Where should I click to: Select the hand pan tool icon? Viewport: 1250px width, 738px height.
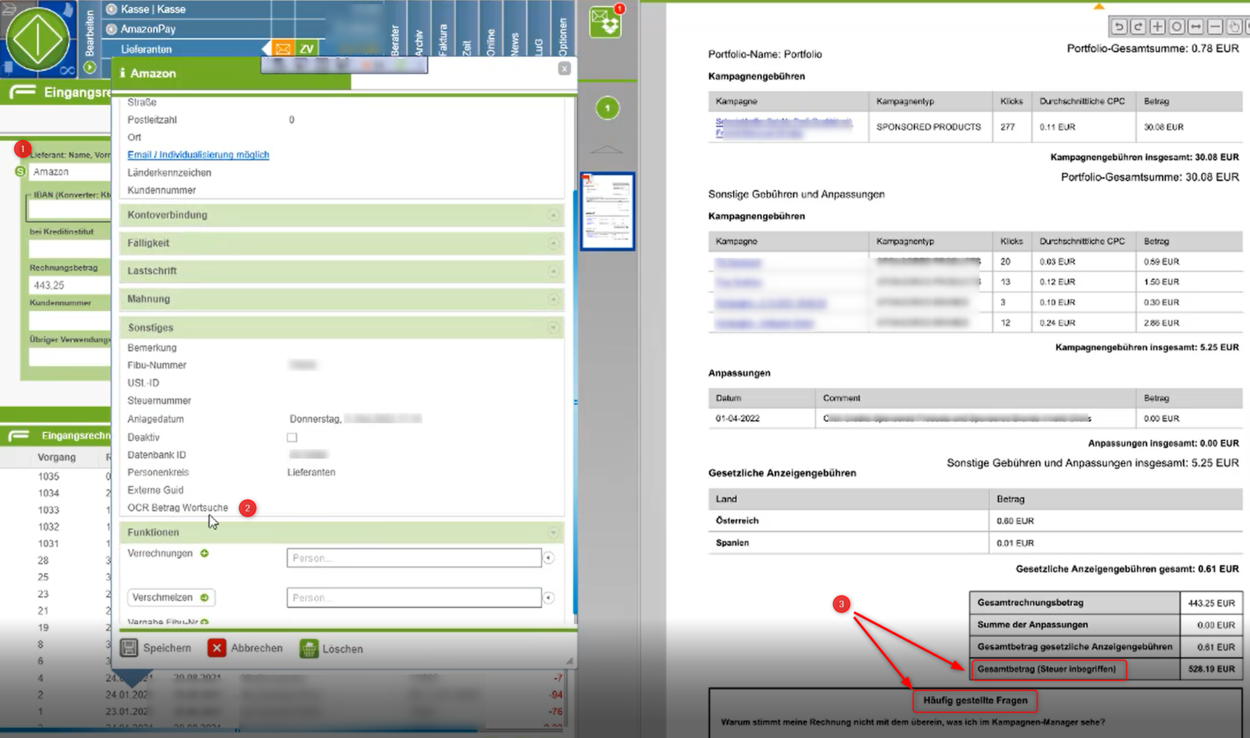(1234, 27)
